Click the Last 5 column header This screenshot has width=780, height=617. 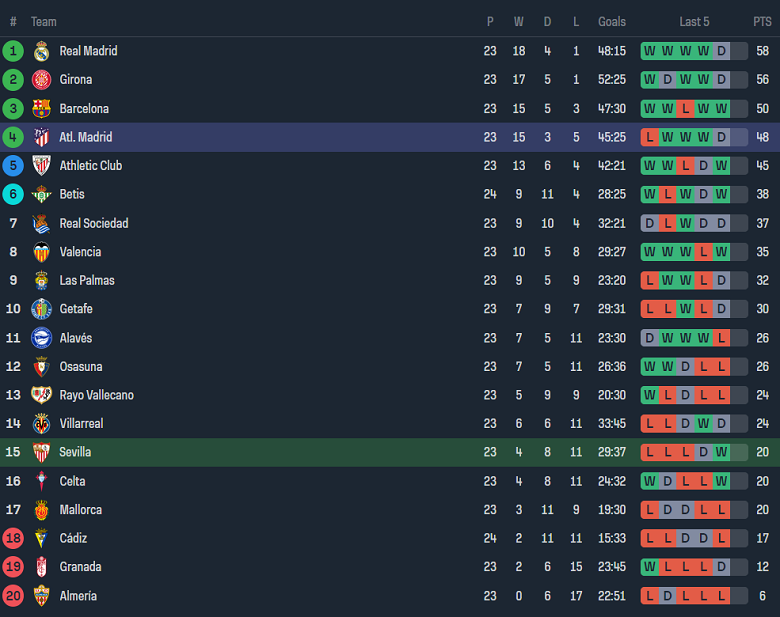[694, 22]
